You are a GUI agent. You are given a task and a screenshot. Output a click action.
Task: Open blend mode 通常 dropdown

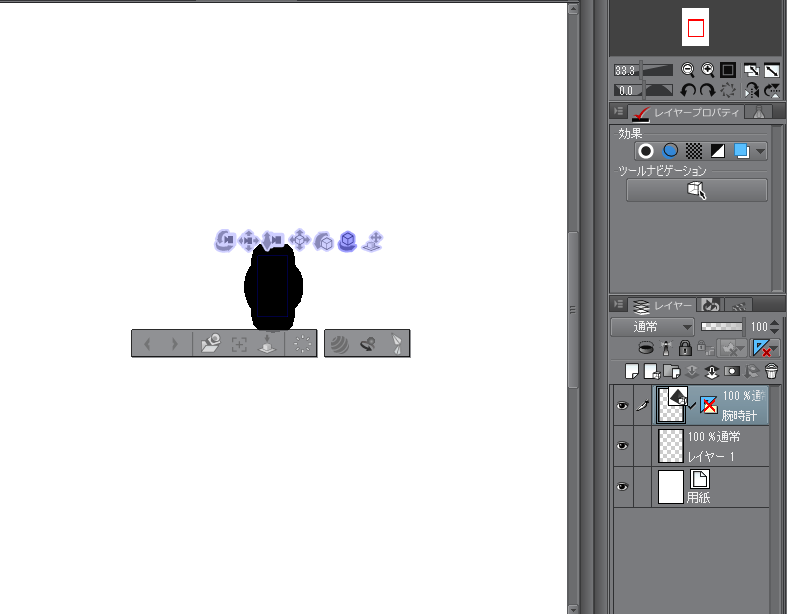point(652,327)
